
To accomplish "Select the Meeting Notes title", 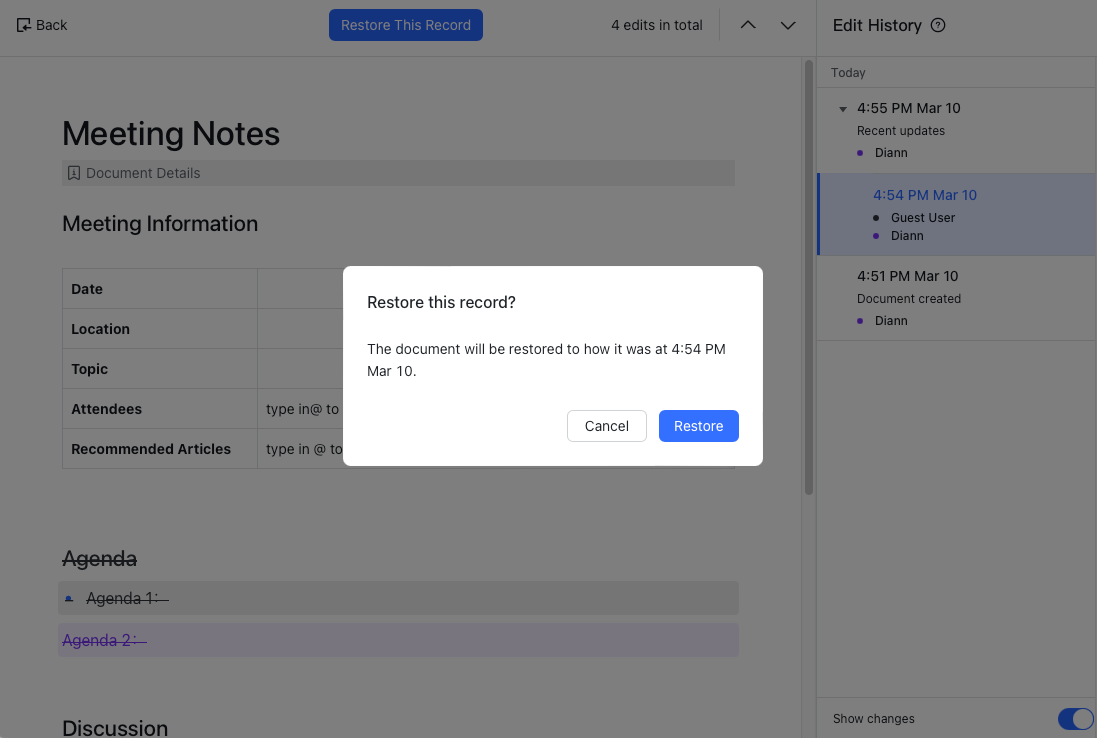I will coord(171,134).
